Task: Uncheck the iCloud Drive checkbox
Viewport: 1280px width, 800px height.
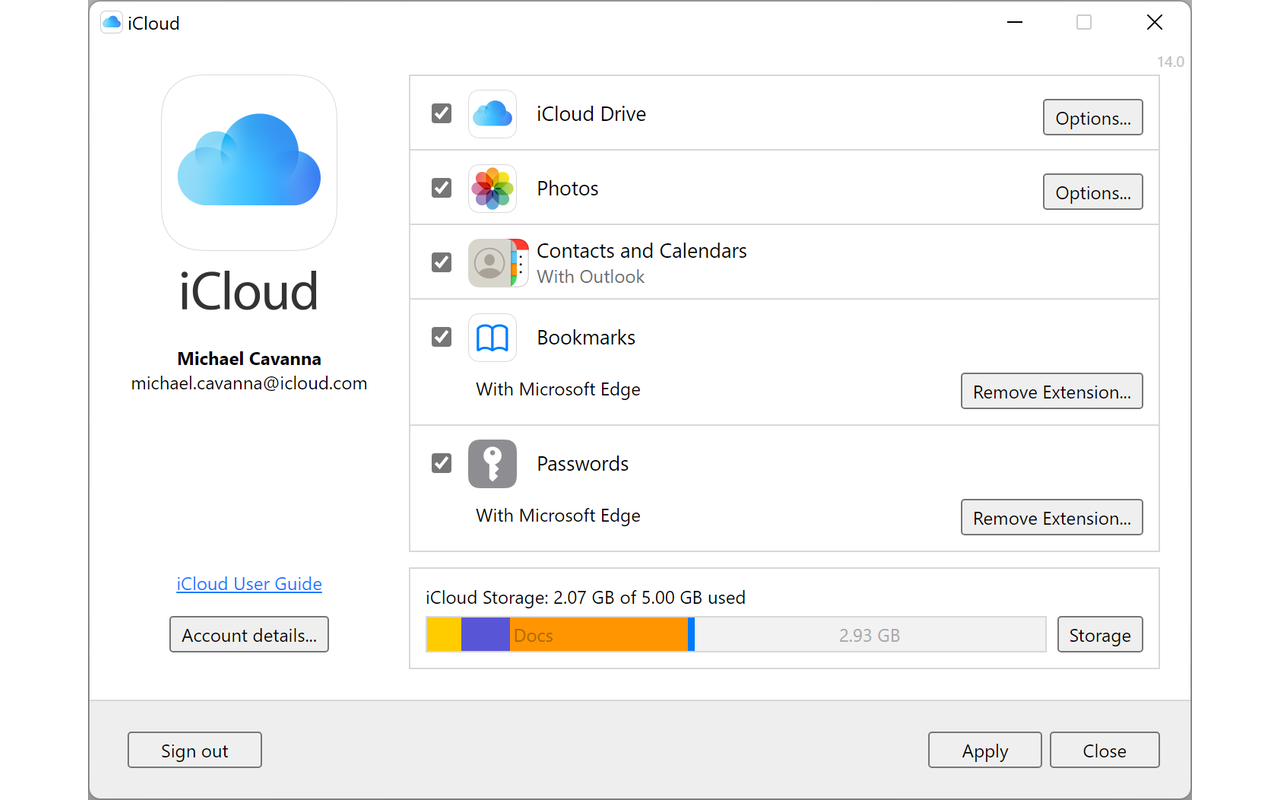Action: click(x=441, y=113)
